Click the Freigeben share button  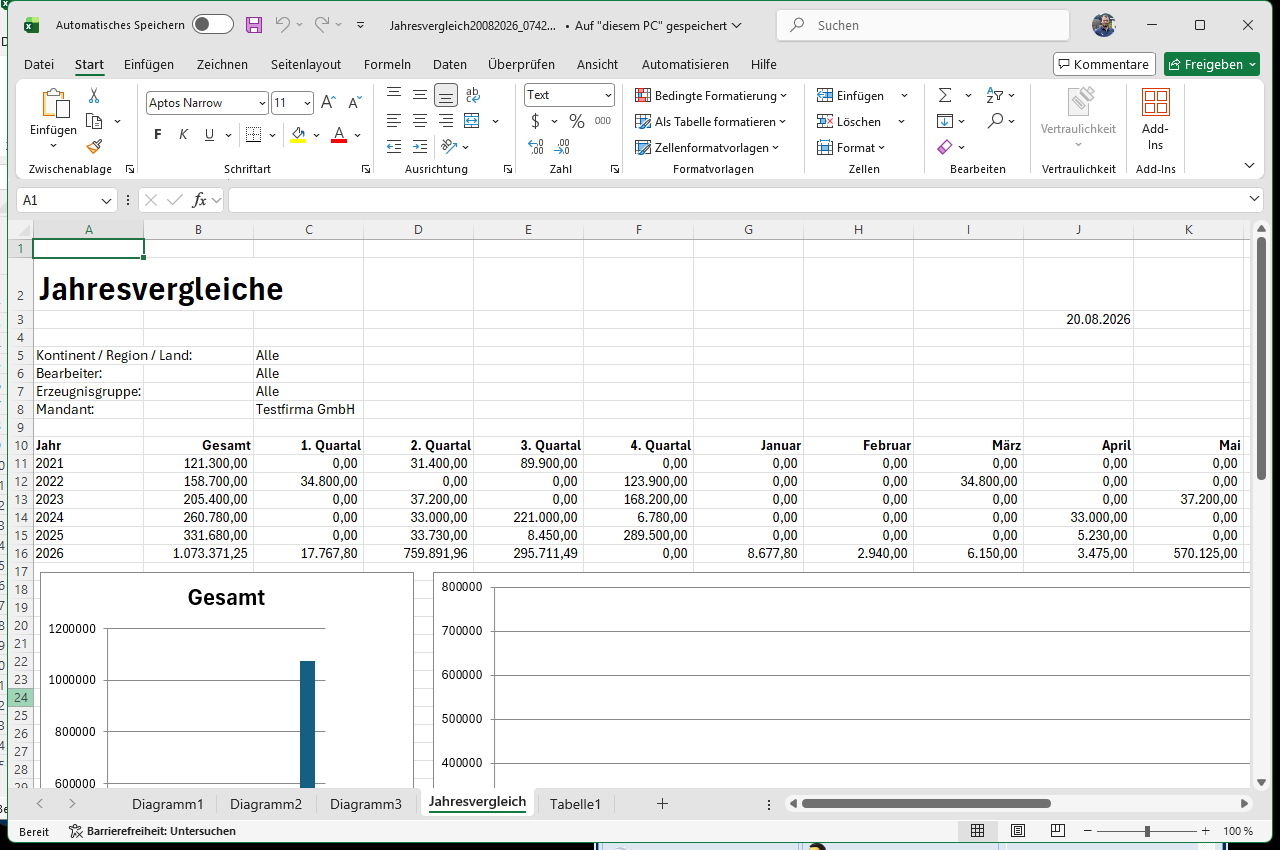coord(1212,64)
